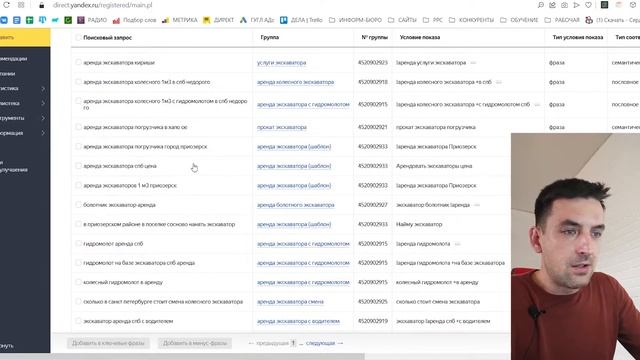
Task: Open the ОБУЧЕНИЕ bookmarks folder
Action: (519, 20)
